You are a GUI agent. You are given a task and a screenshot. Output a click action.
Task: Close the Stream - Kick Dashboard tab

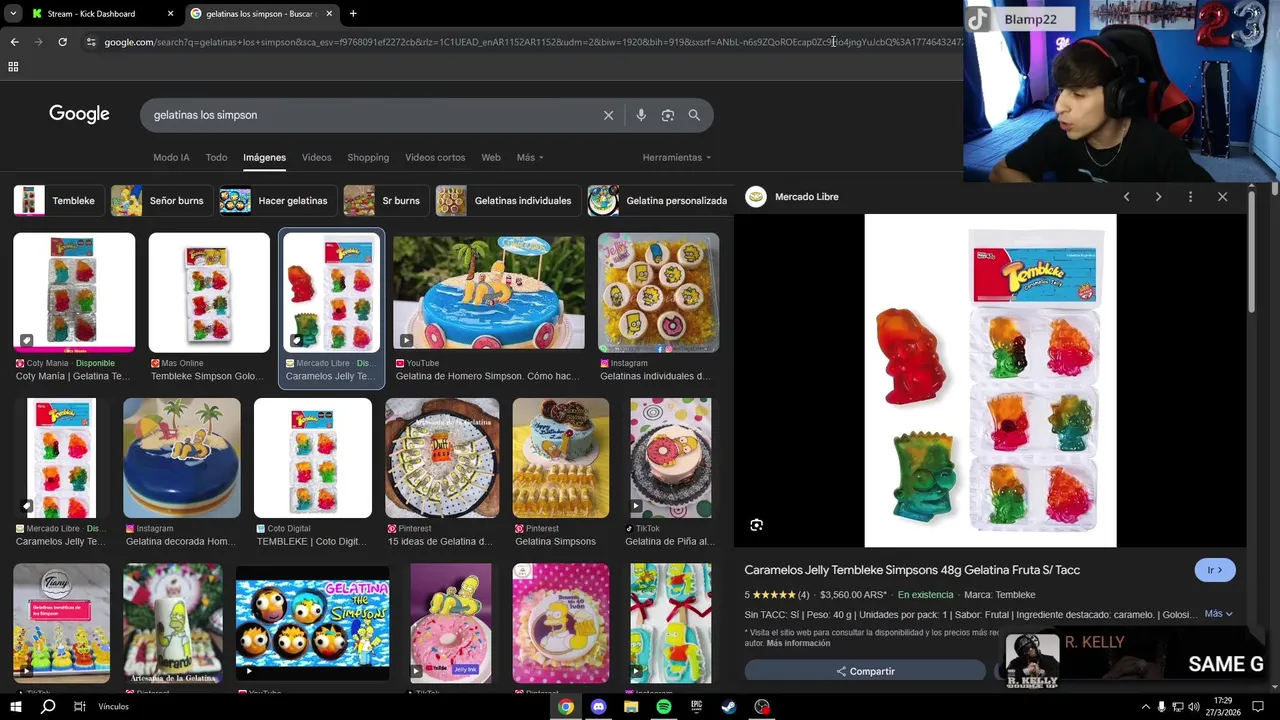pyautogui.click(x=170, y=14)
